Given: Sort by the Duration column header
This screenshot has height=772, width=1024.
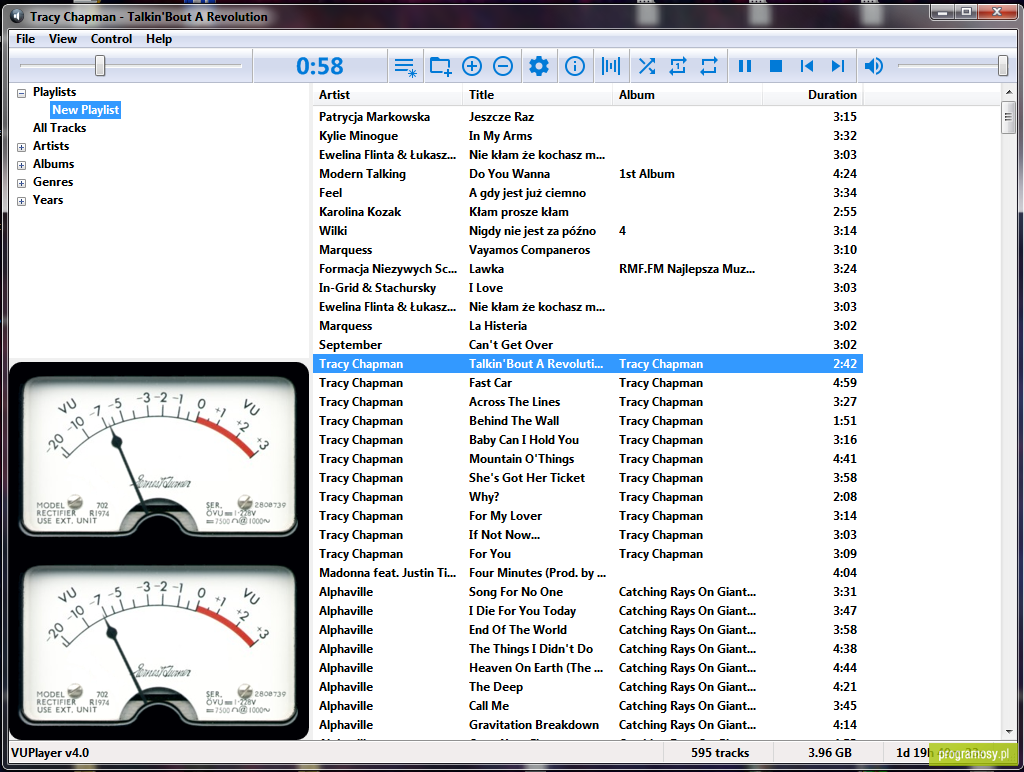Looking at the screenshot, I should pos(812,95).
